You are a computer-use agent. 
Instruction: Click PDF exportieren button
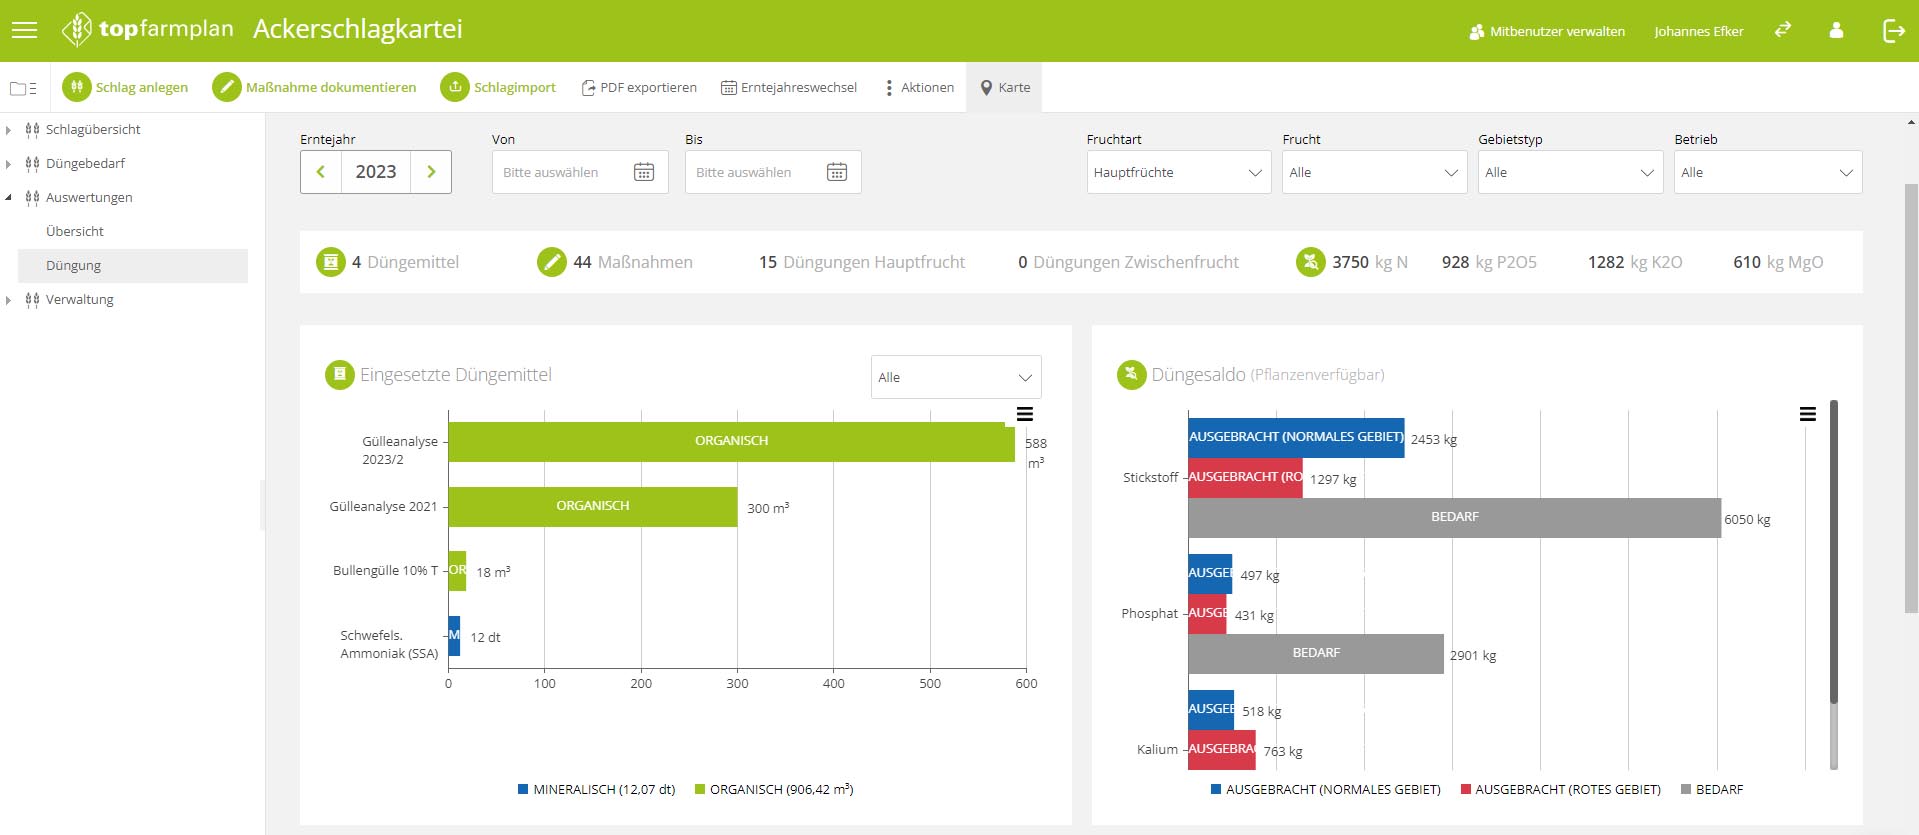coord(639,87)
